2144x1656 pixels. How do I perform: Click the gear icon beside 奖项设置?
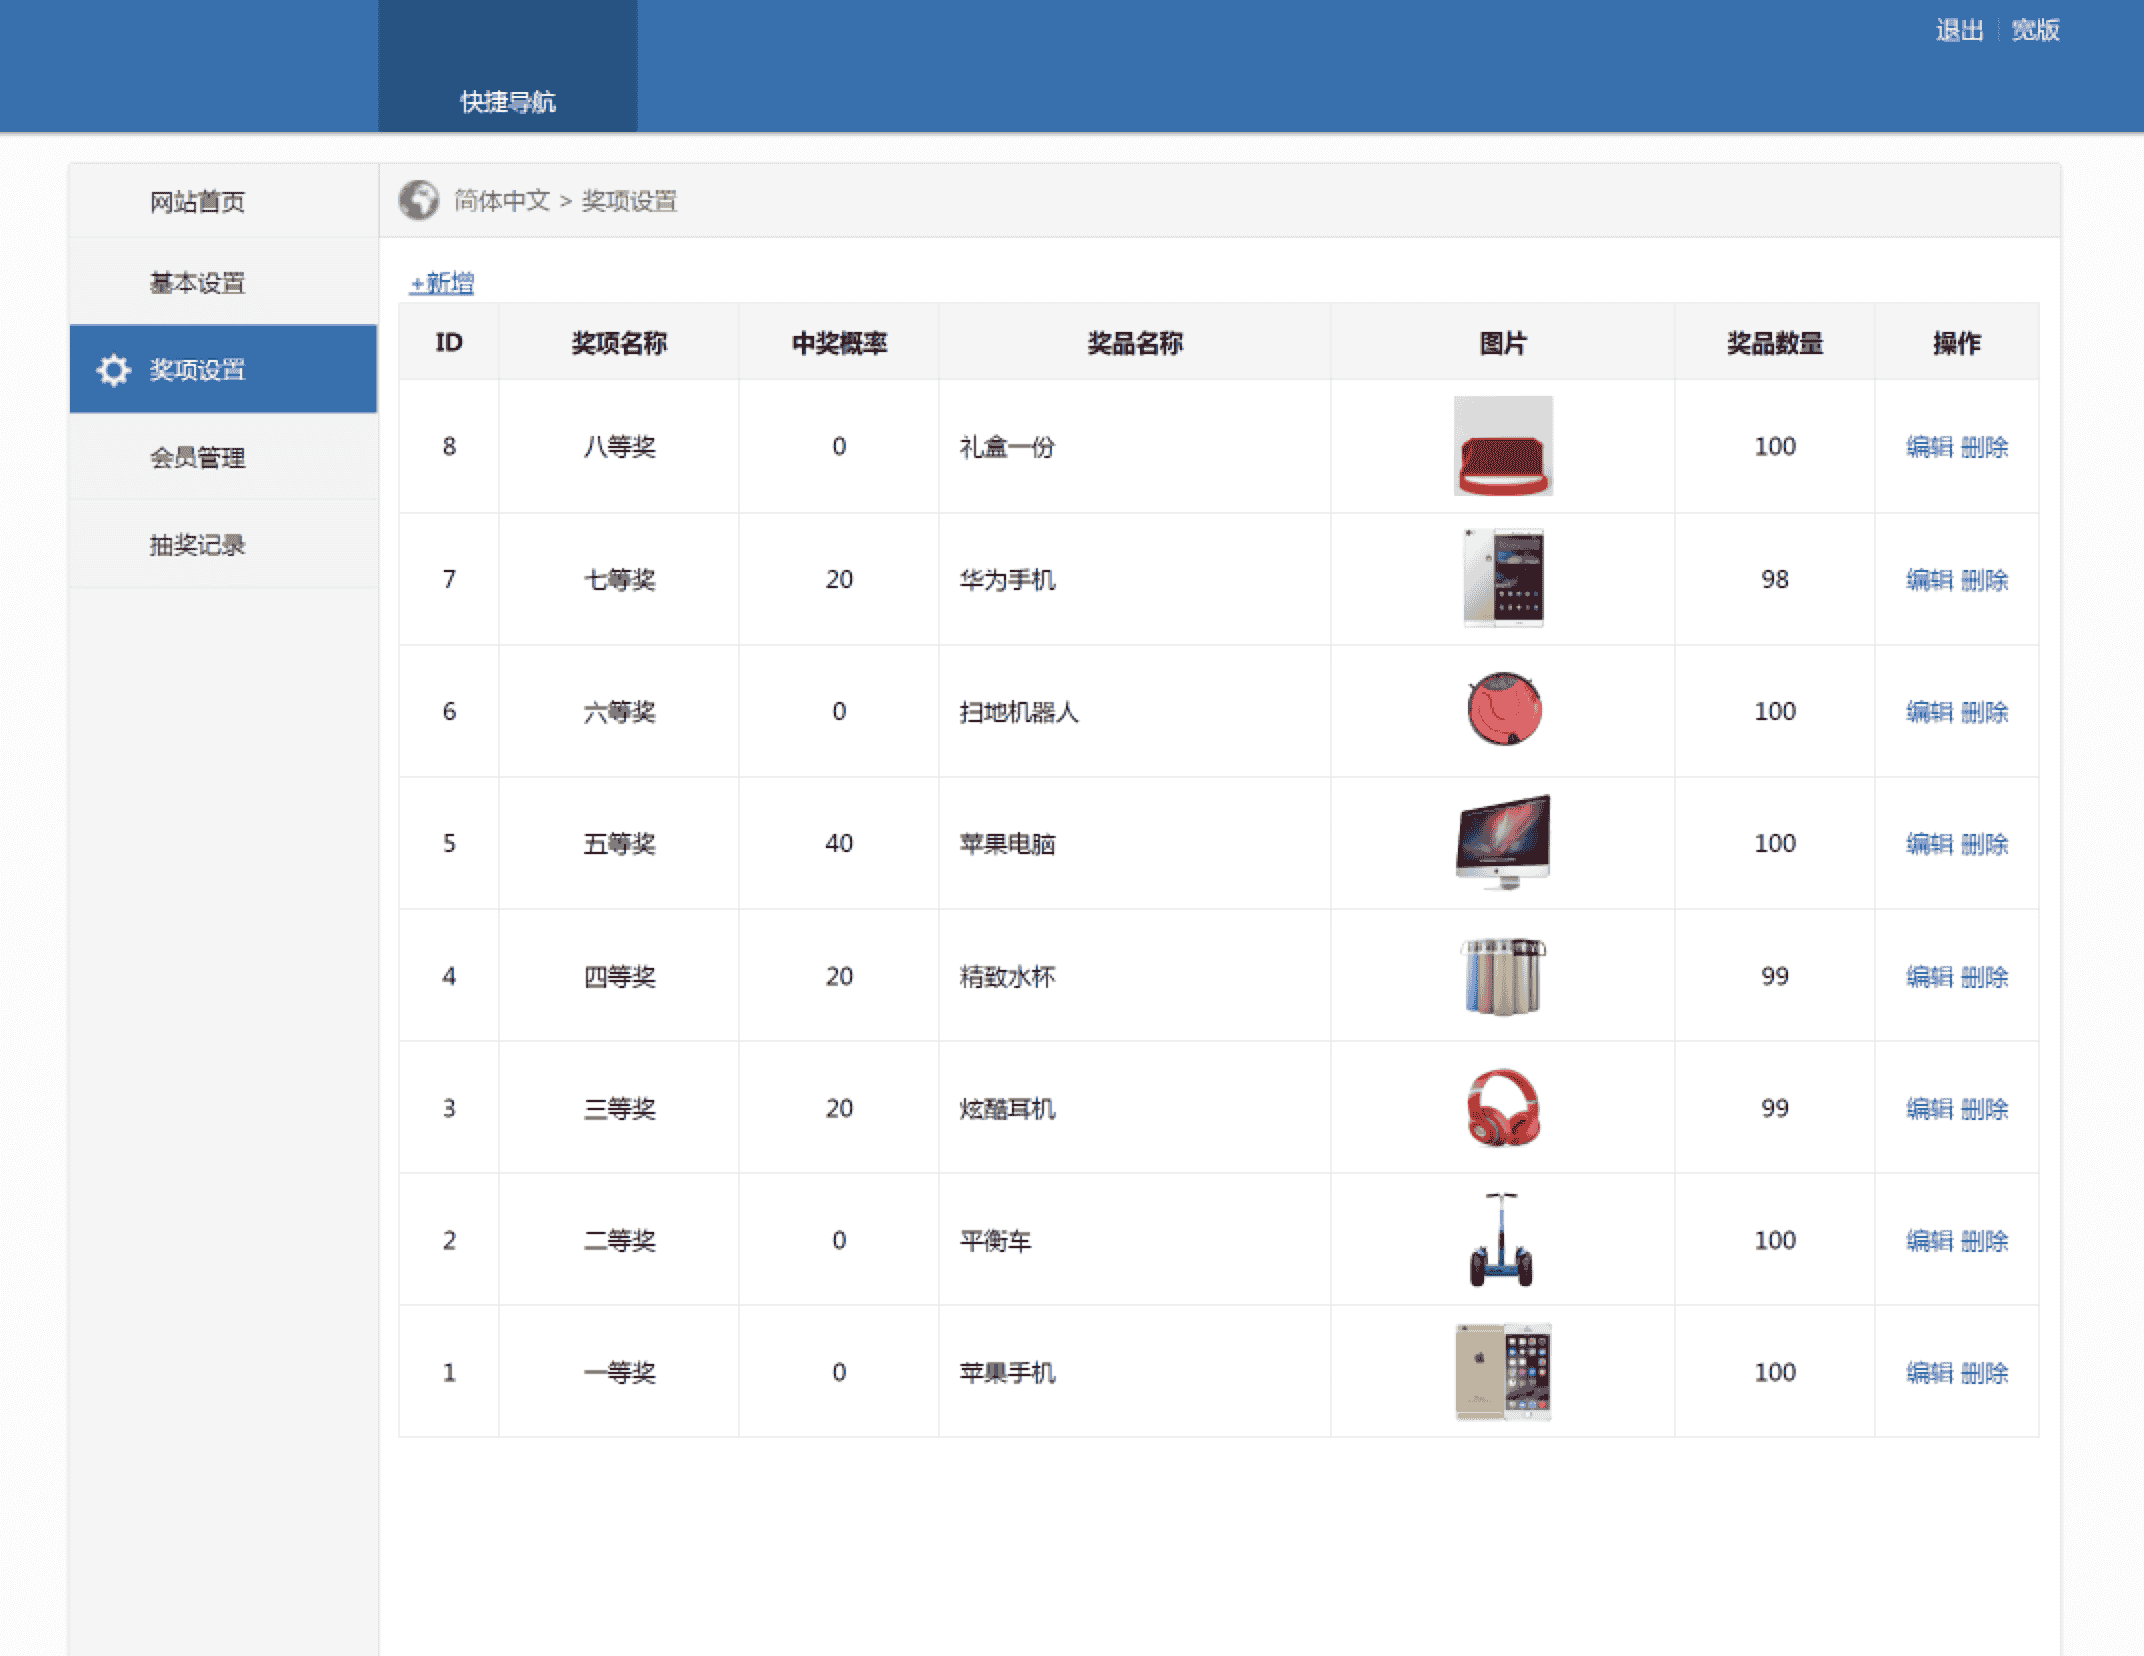tap(113, 370)
